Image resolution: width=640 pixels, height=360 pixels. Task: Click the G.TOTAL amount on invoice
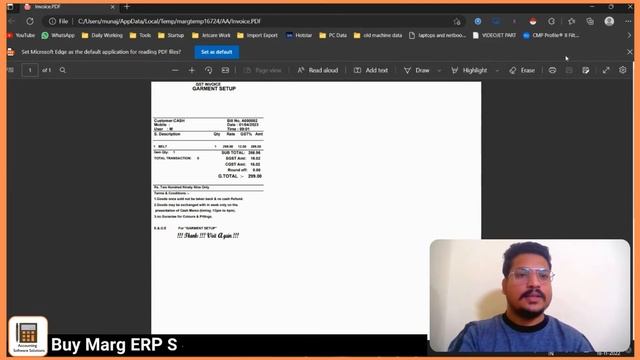click(x=255, y=176)
